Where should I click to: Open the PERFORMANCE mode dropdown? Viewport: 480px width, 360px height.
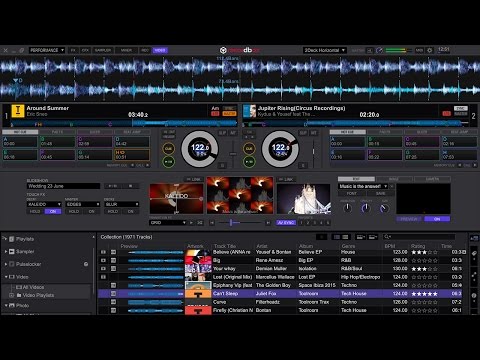[47, 50]
